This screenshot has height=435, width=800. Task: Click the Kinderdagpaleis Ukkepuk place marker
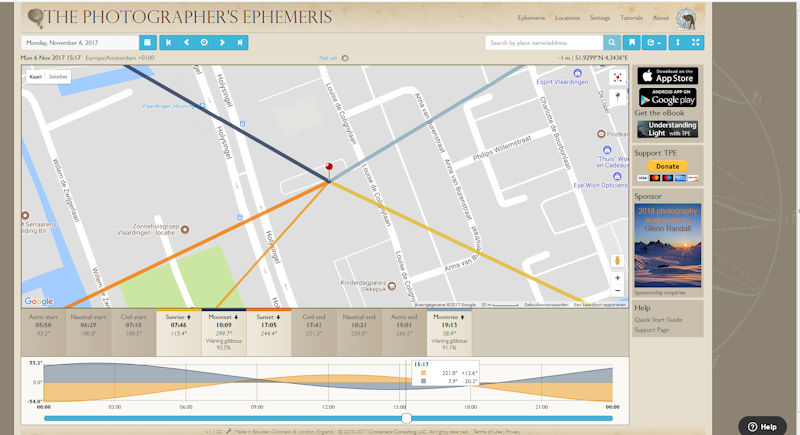392,286
